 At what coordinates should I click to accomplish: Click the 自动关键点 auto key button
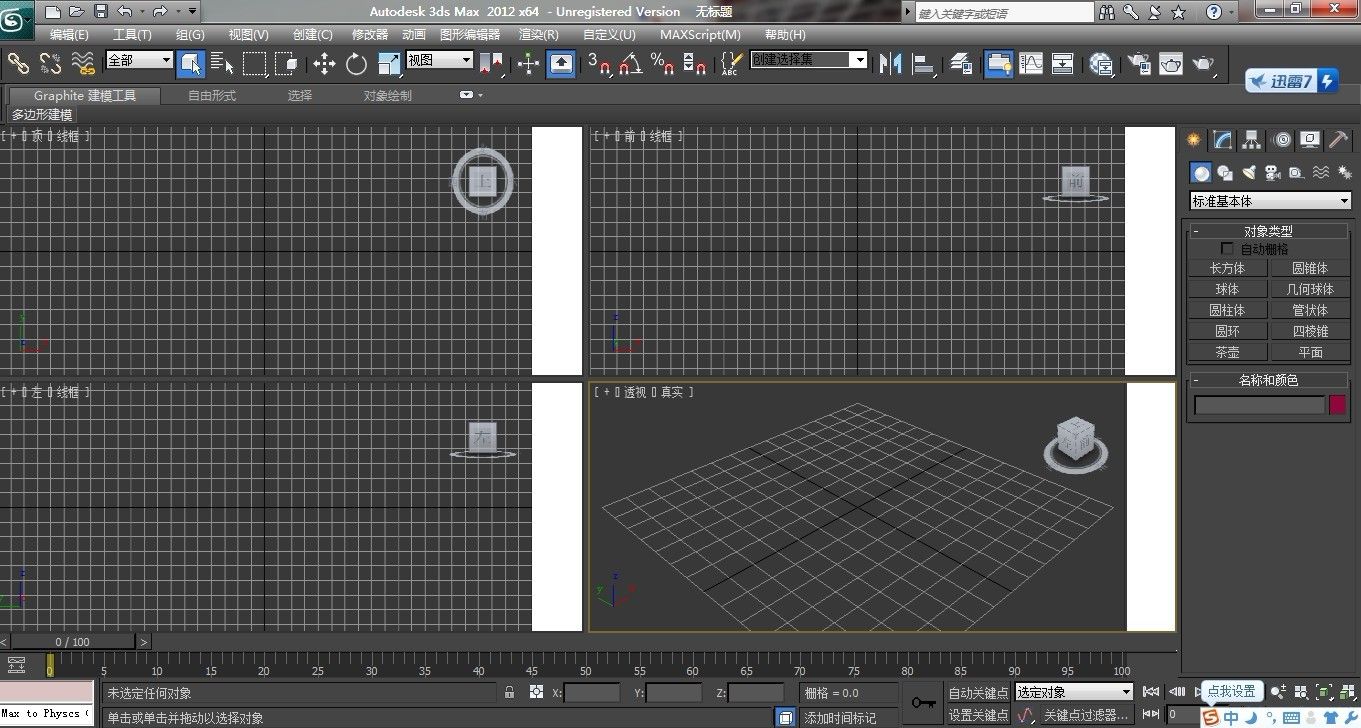(978, 692)
